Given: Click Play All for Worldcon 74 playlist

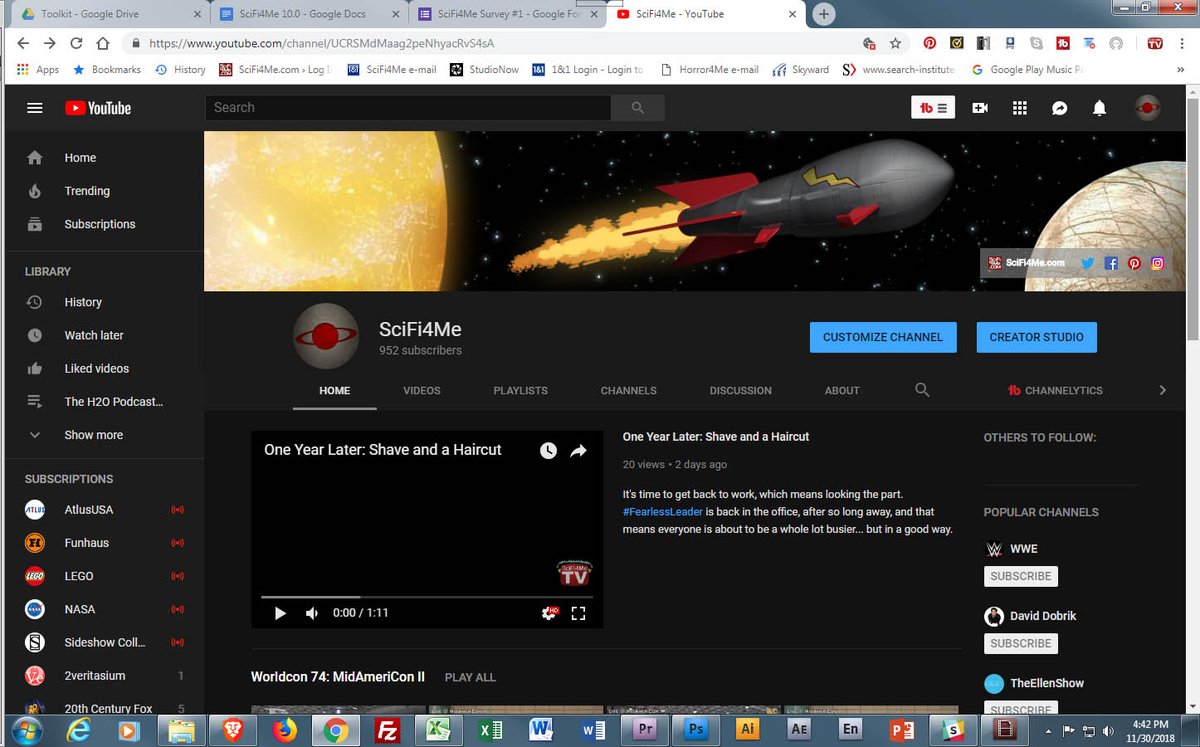Looking at the screenshot, I should (x=470, y=677).
